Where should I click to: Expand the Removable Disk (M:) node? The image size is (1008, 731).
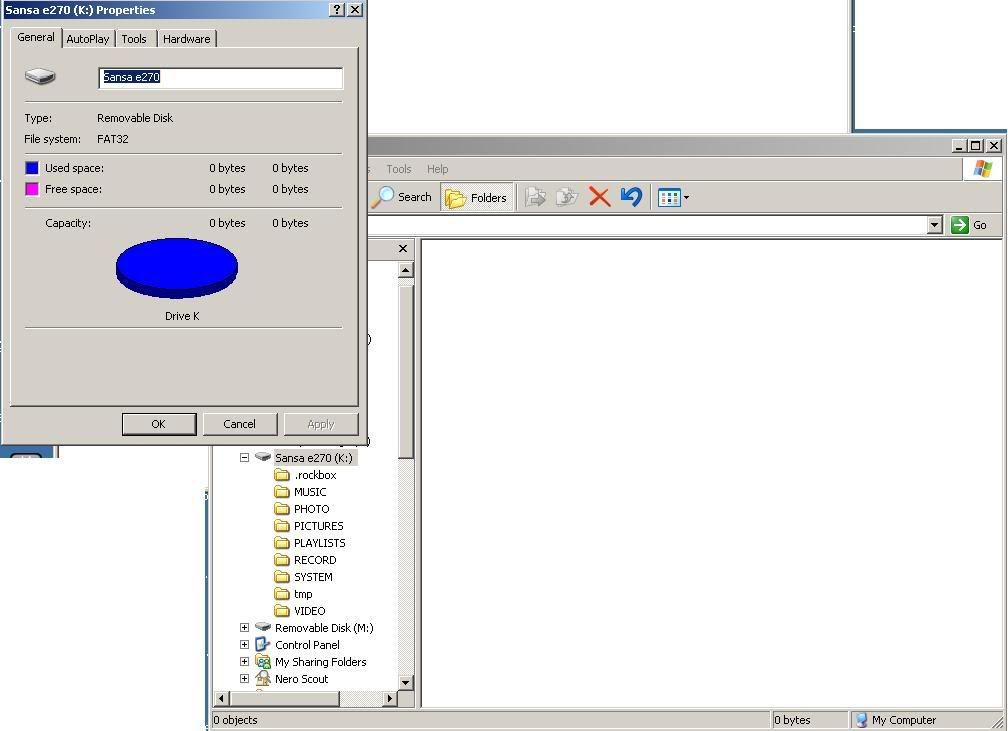coord(244,628)
